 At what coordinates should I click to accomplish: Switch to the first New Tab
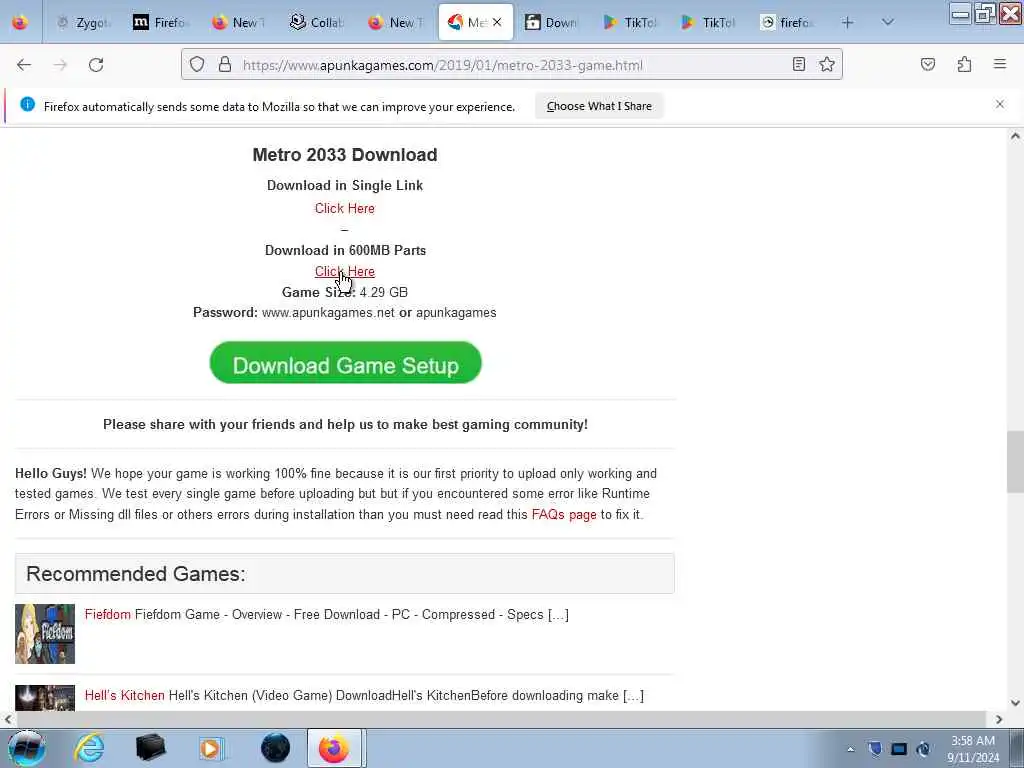pyautogui.click(x=239, y=23)
